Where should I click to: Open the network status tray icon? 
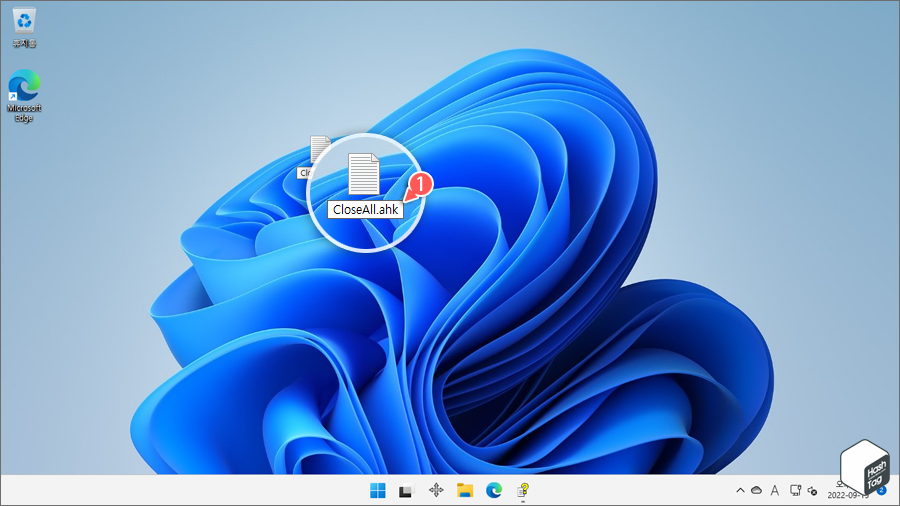tap(795, 490)
